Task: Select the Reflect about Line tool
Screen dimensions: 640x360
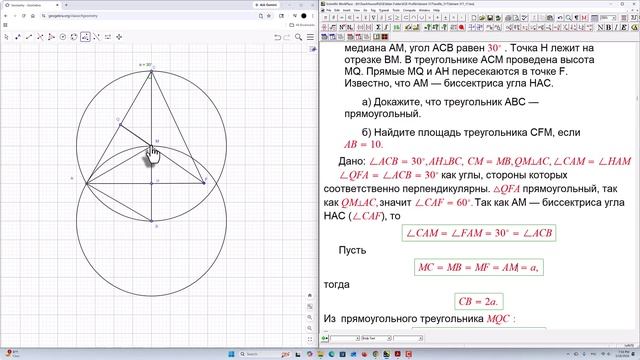Action: tap(96, 37)
